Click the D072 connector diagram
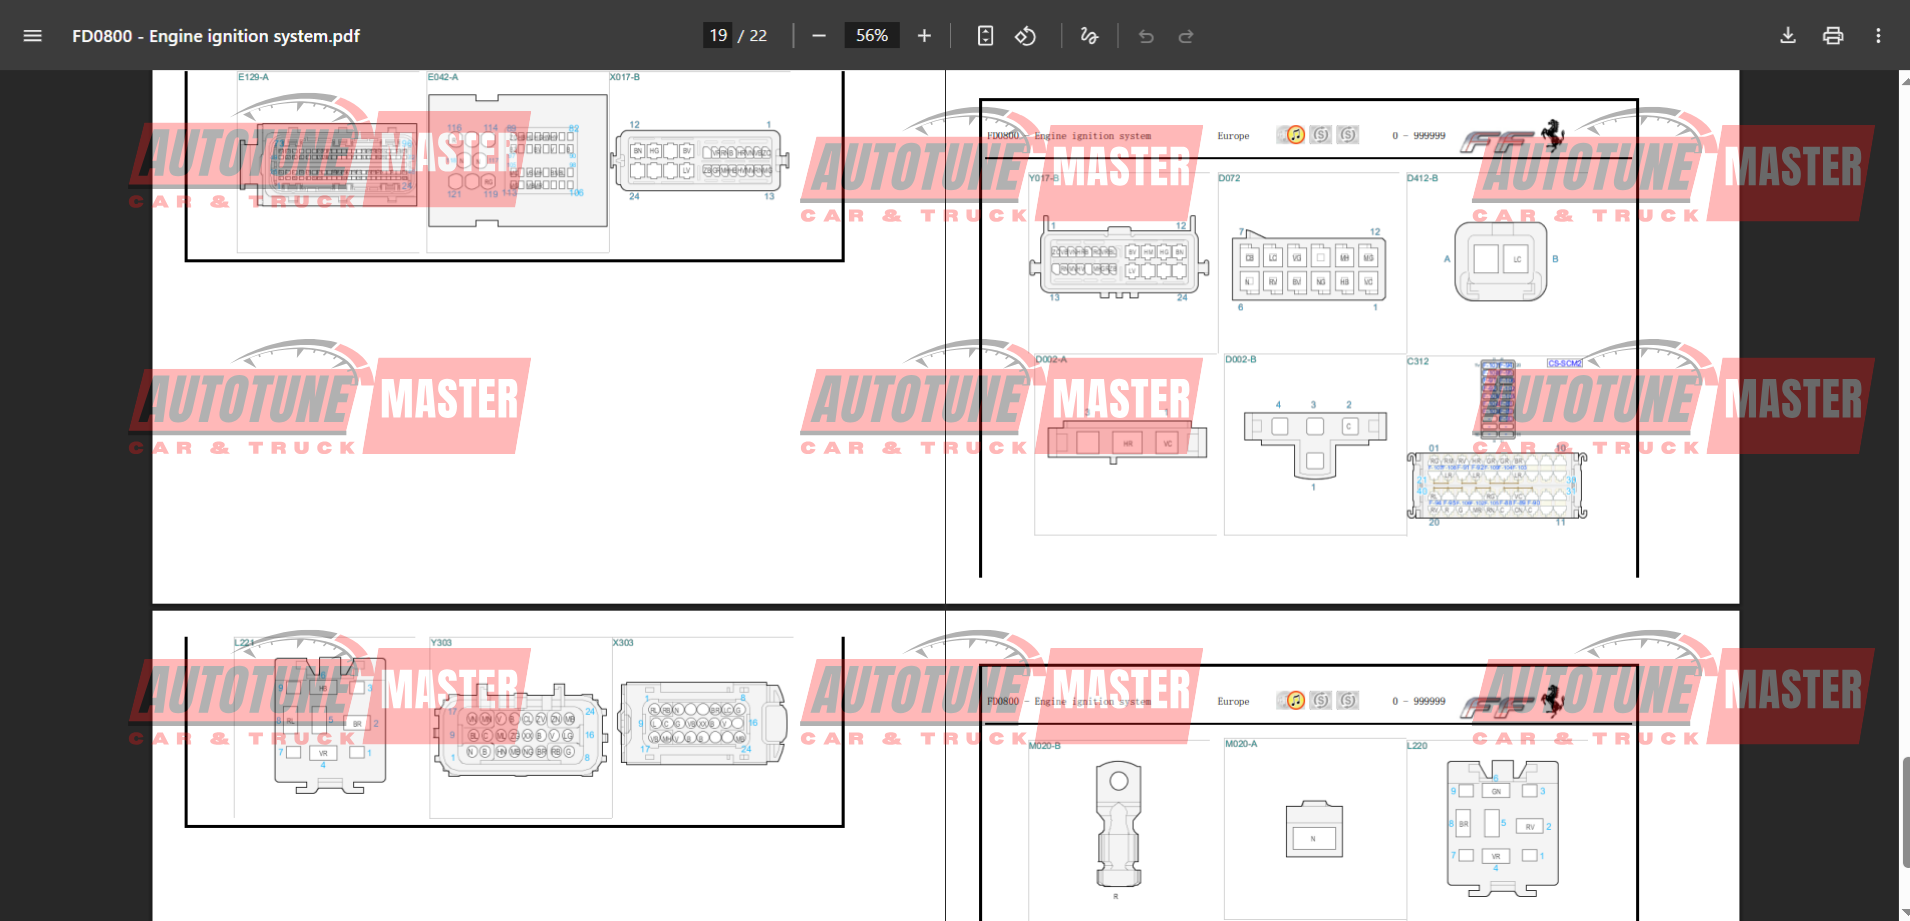 [x=1308, y=268]
